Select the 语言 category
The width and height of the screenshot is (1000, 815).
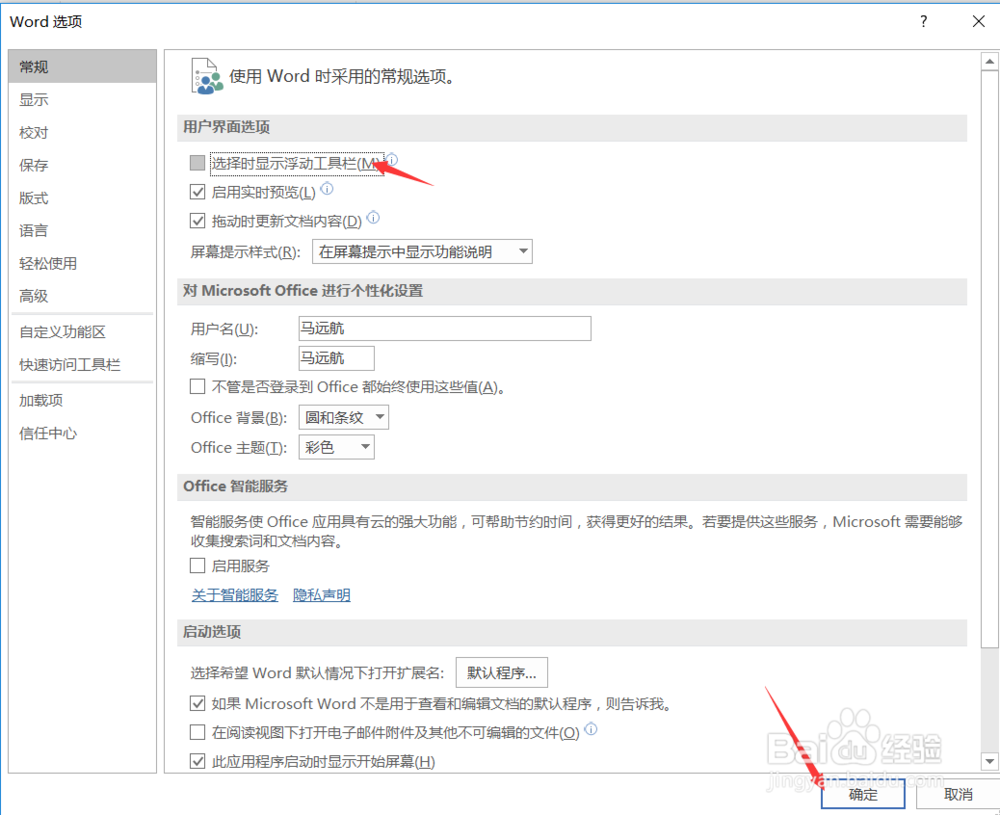coord(82,230)
